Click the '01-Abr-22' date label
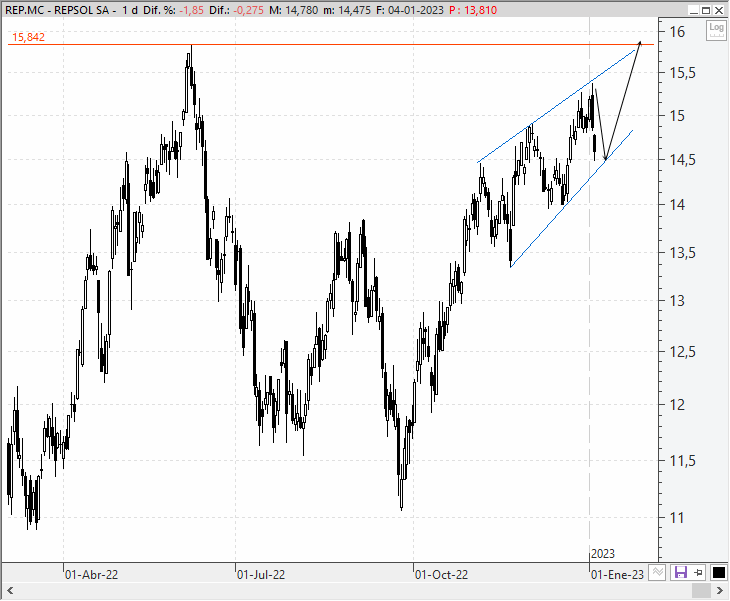The height and width of the screenshot is (601, 730). click(x=91, y=575)
